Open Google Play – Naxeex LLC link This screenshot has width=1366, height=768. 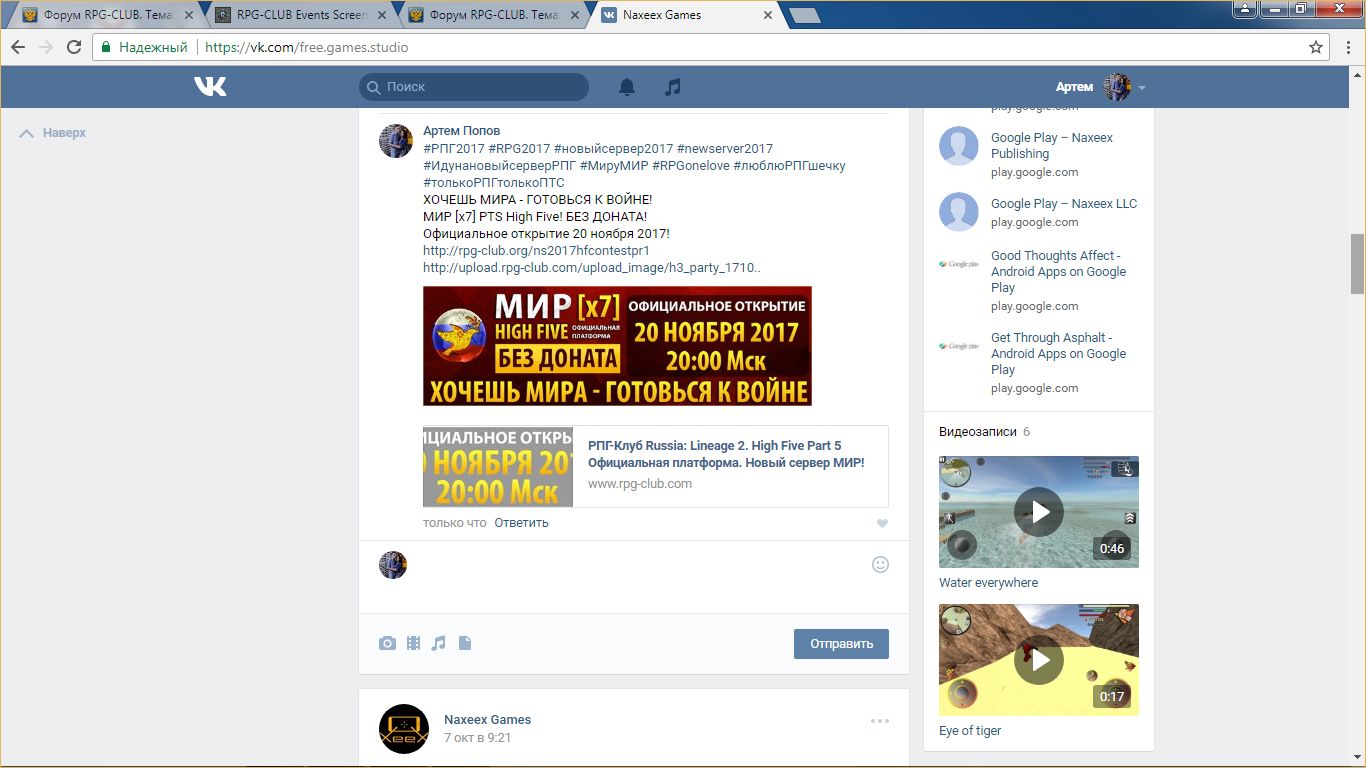(x=1064, y=204)
